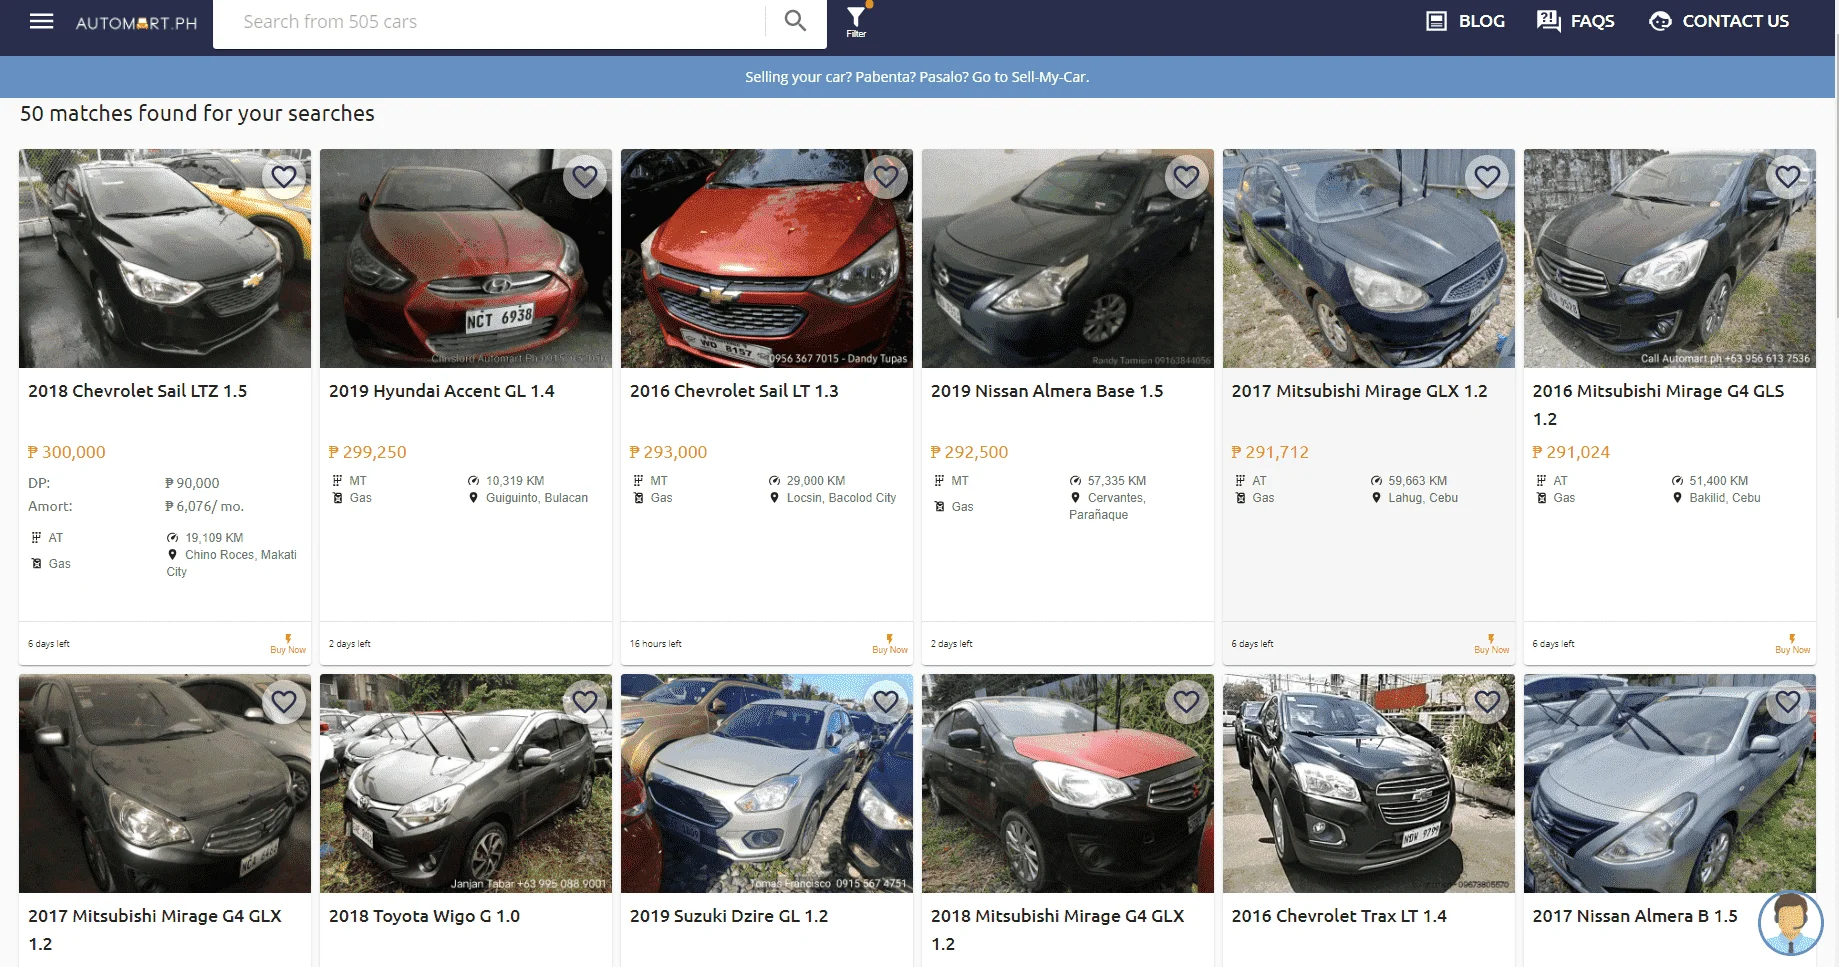
Task: Click the 'Guiguinto, Bulacan' location text
Action: tap(537, 498)
